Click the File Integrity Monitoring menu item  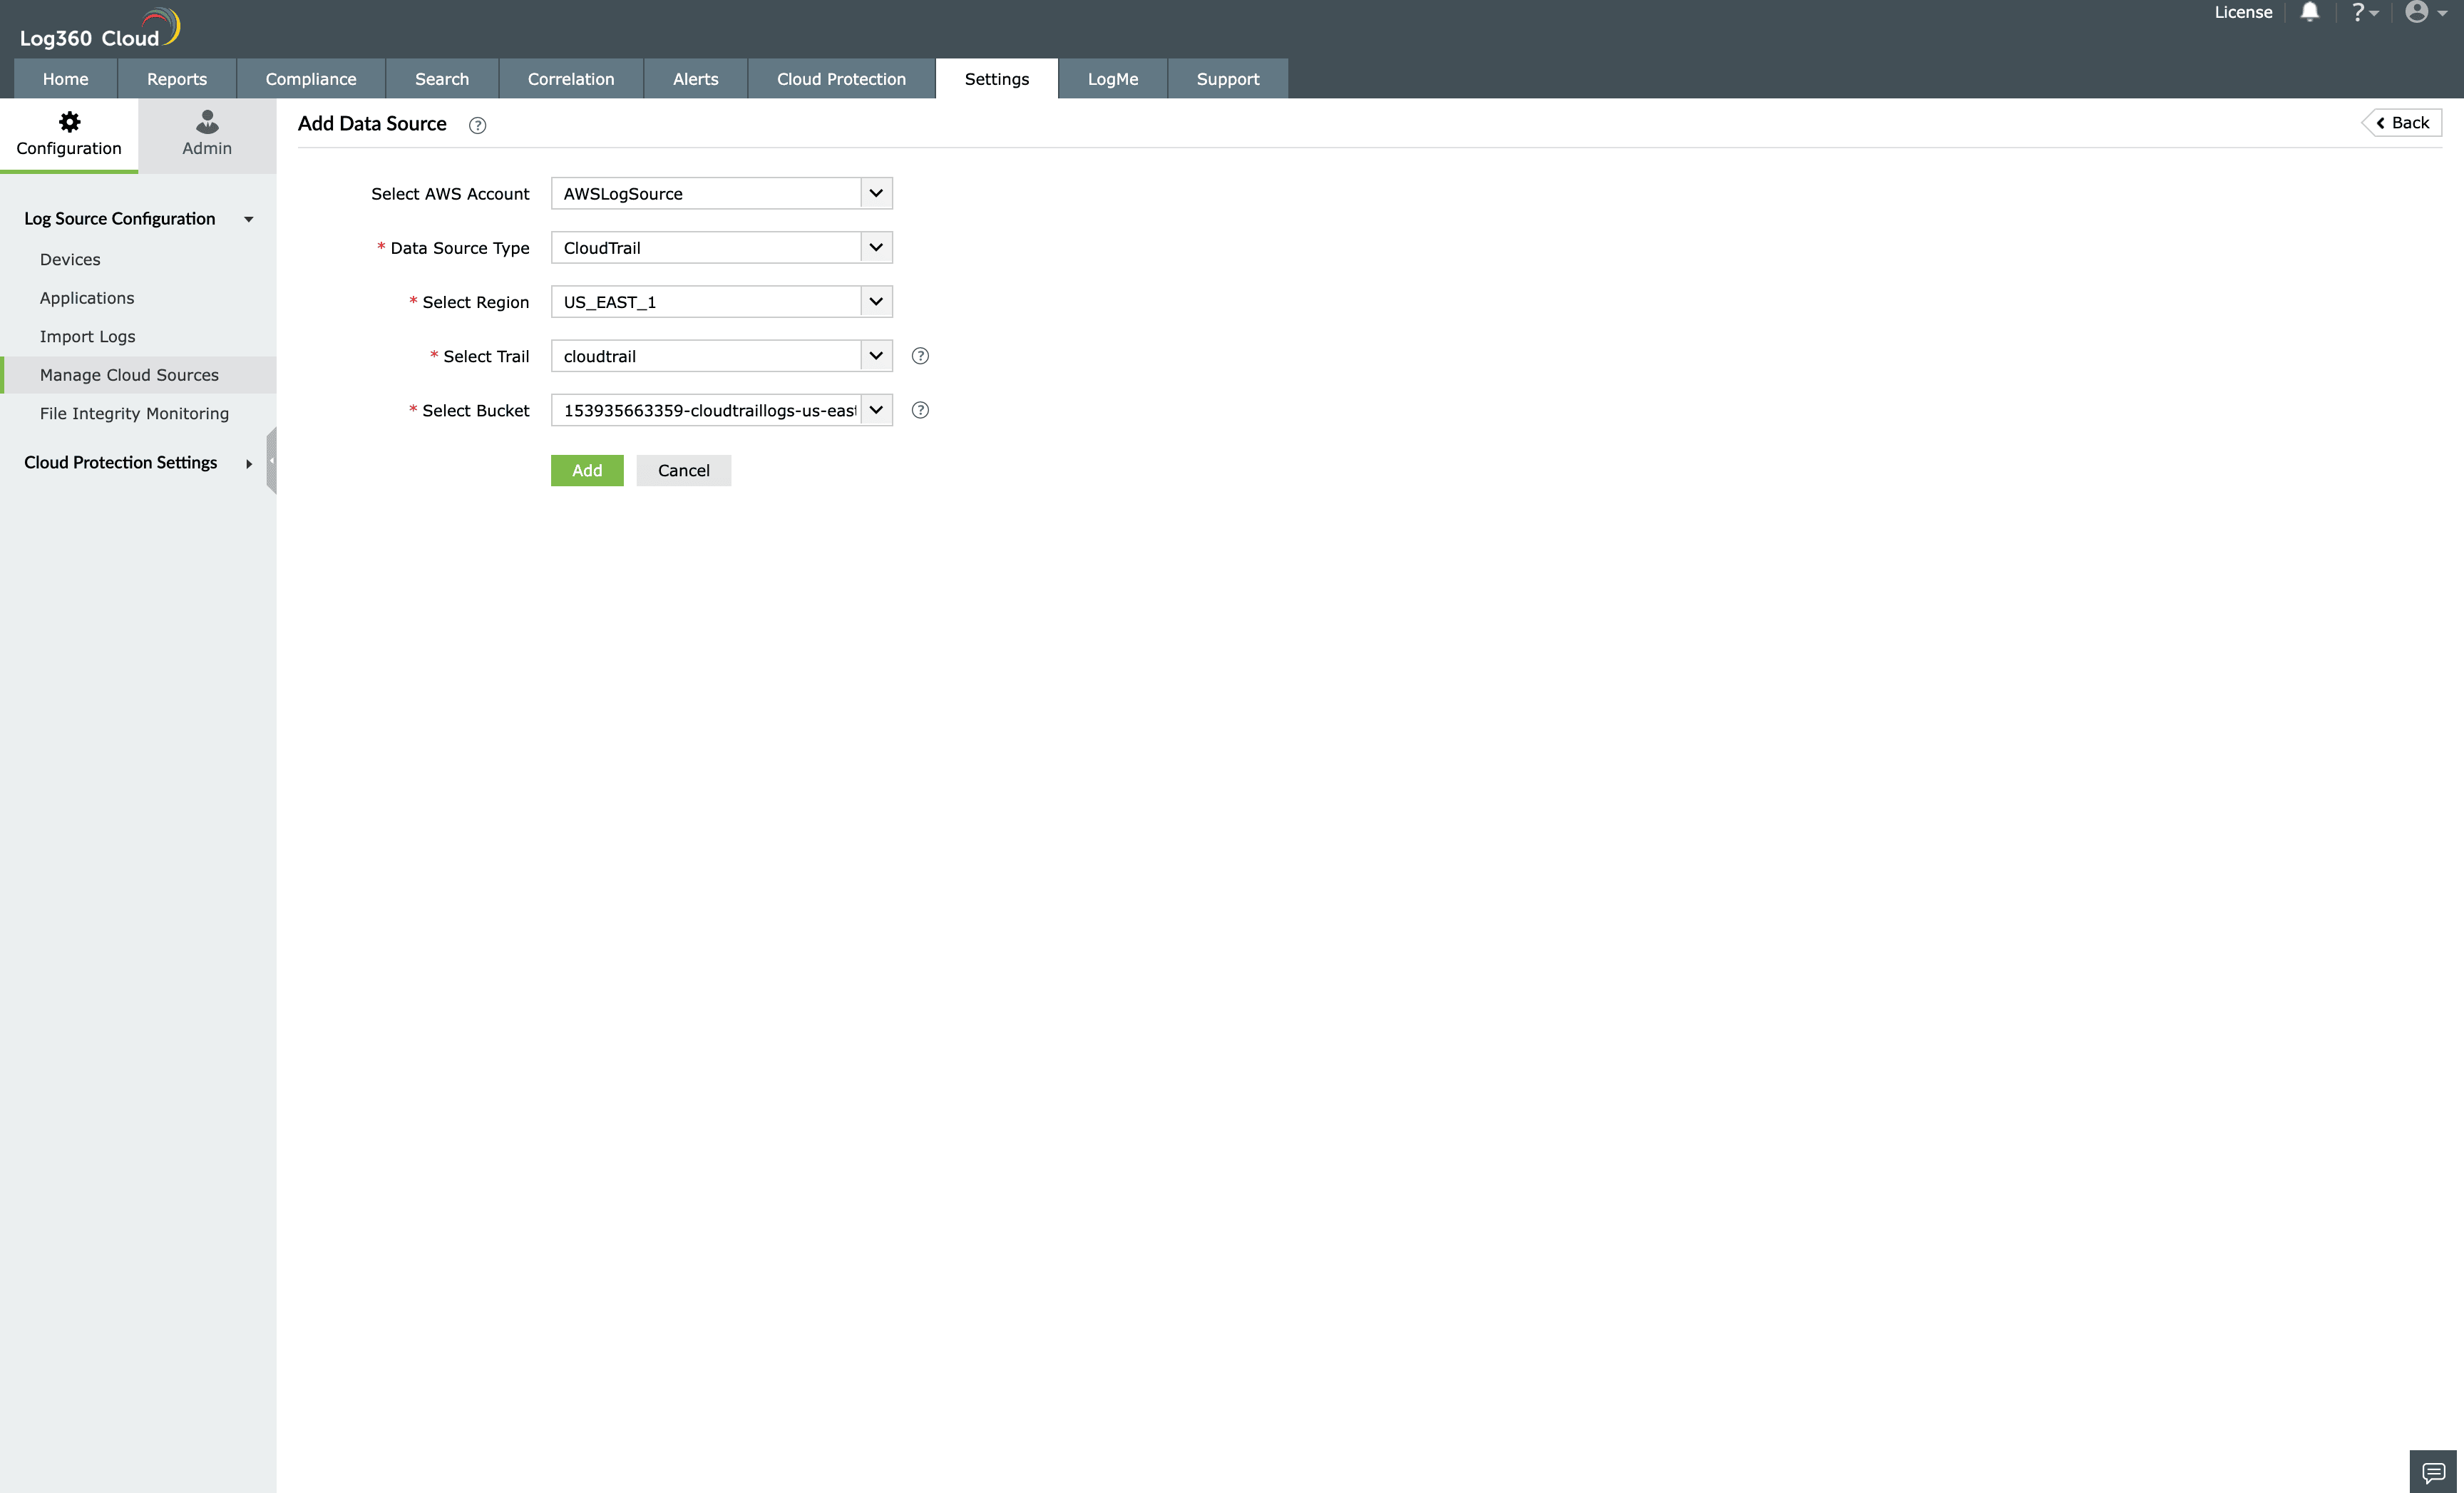point(134,414)
